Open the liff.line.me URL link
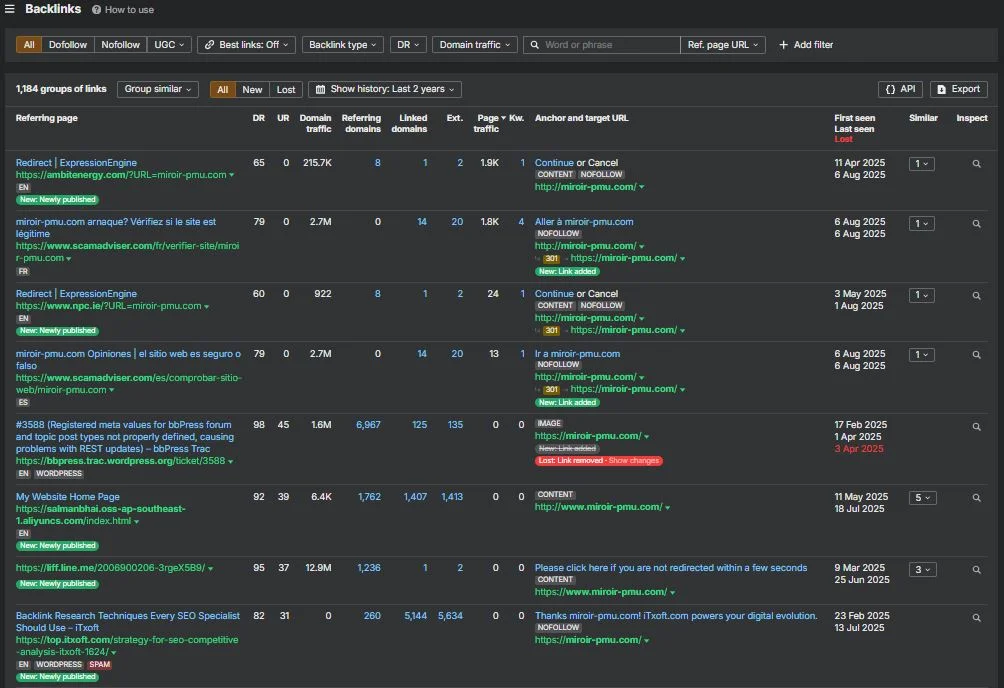Image resolution: width=1004 pixels, height=688 pixels. (x=110, y=568)
